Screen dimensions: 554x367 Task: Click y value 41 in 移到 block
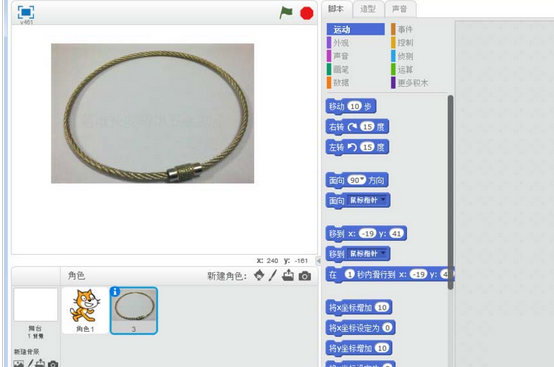tap(396, 233)
